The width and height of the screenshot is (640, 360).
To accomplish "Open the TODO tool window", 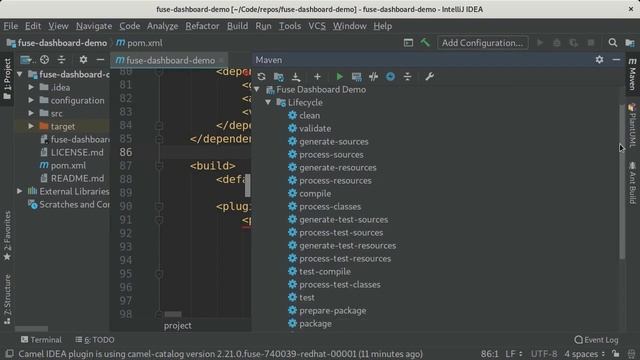I will (95, 340).
